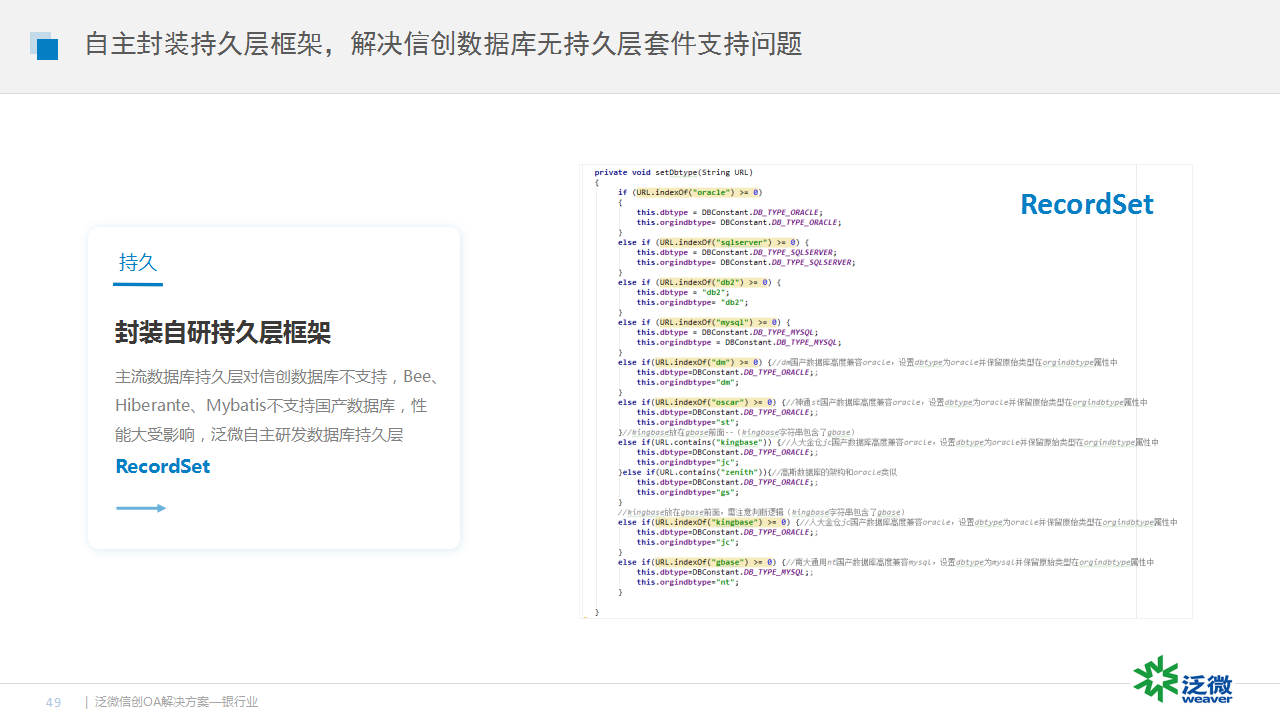
Task: Click the code line private void setDbtype
Action: 673,172
